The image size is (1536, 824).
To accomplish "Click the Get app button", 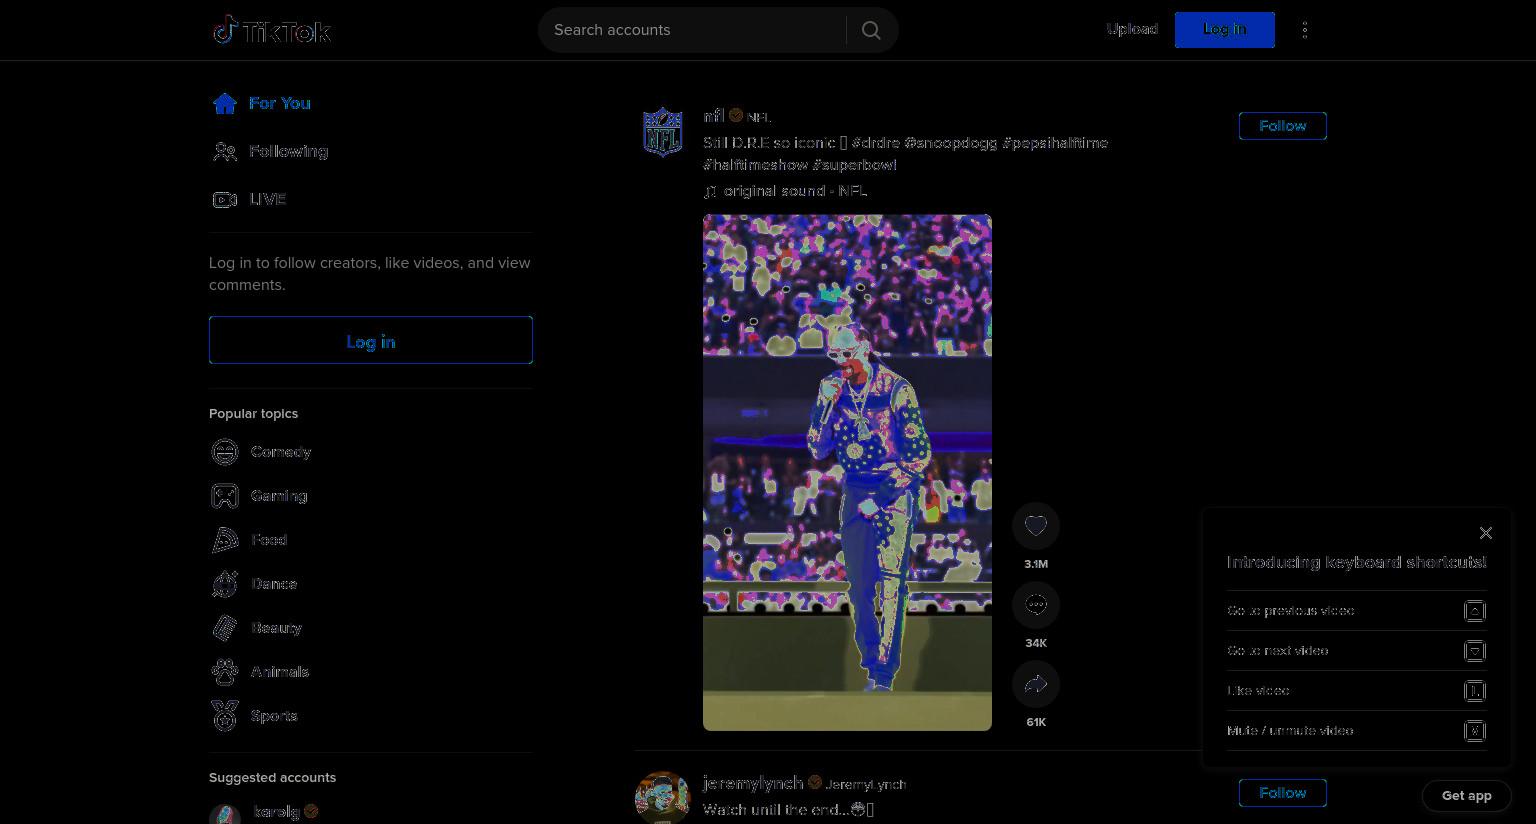I will tap(1467, 796).
